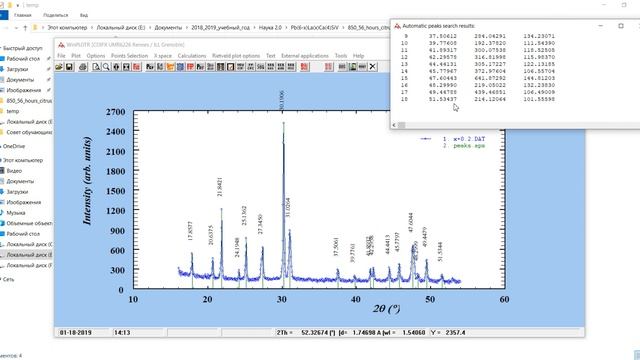Expand chevron after Этот компьютер in address bar
640x360 pixels.
[92, 27]
